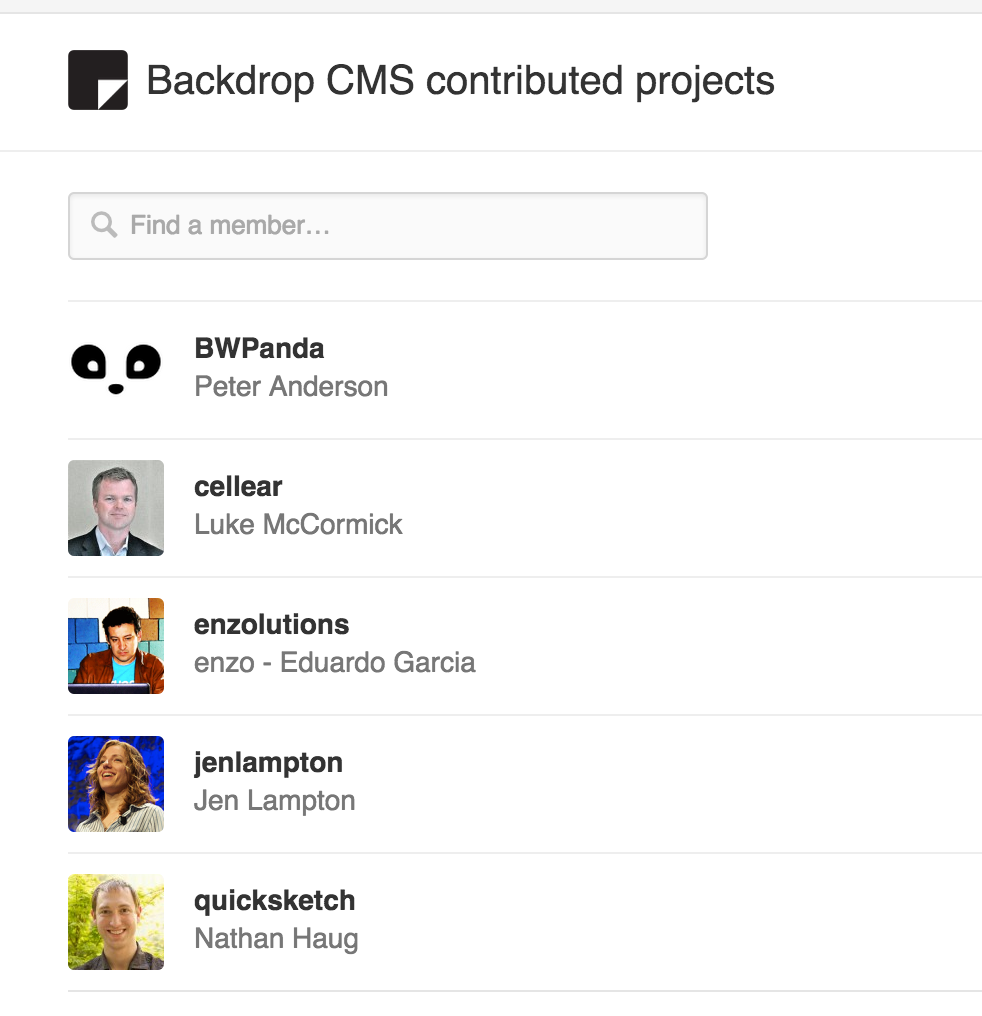Select jenlampton's avatar picture
This screenshot has height=1016, width=982.
tap(116, 783)
